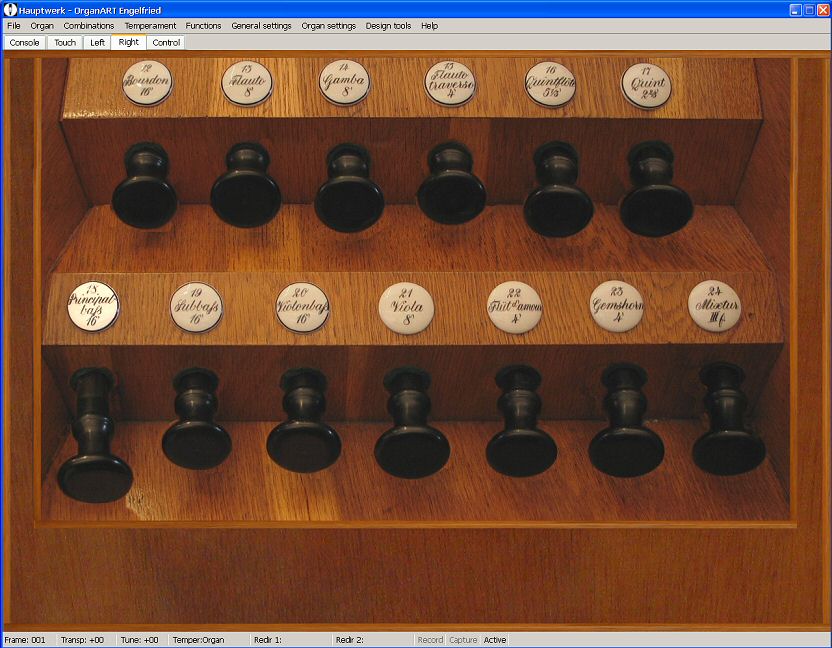Engage the Subbass 16' stop knob
832x648 pixels.
197,442
